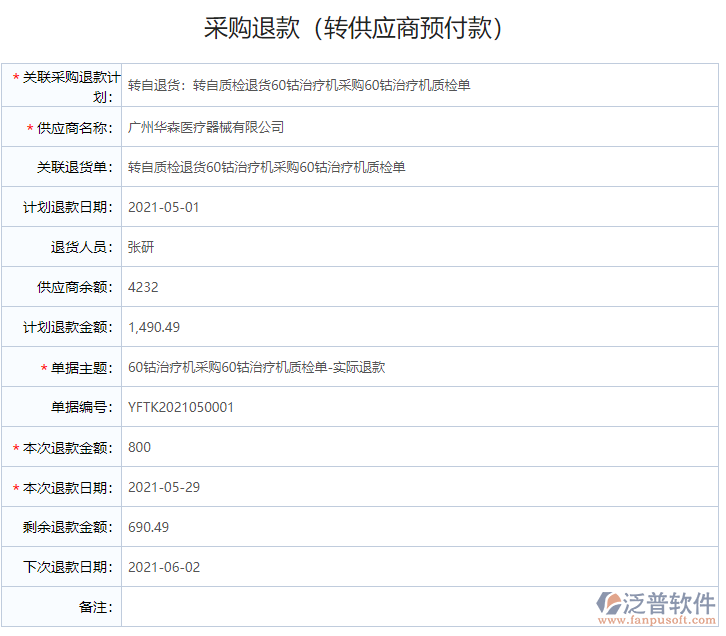The width and height of the screenshot is (726, 636).
Task: Click the empty 备注 remarks field
Action: pyautogui.click(x=419, y=607)
